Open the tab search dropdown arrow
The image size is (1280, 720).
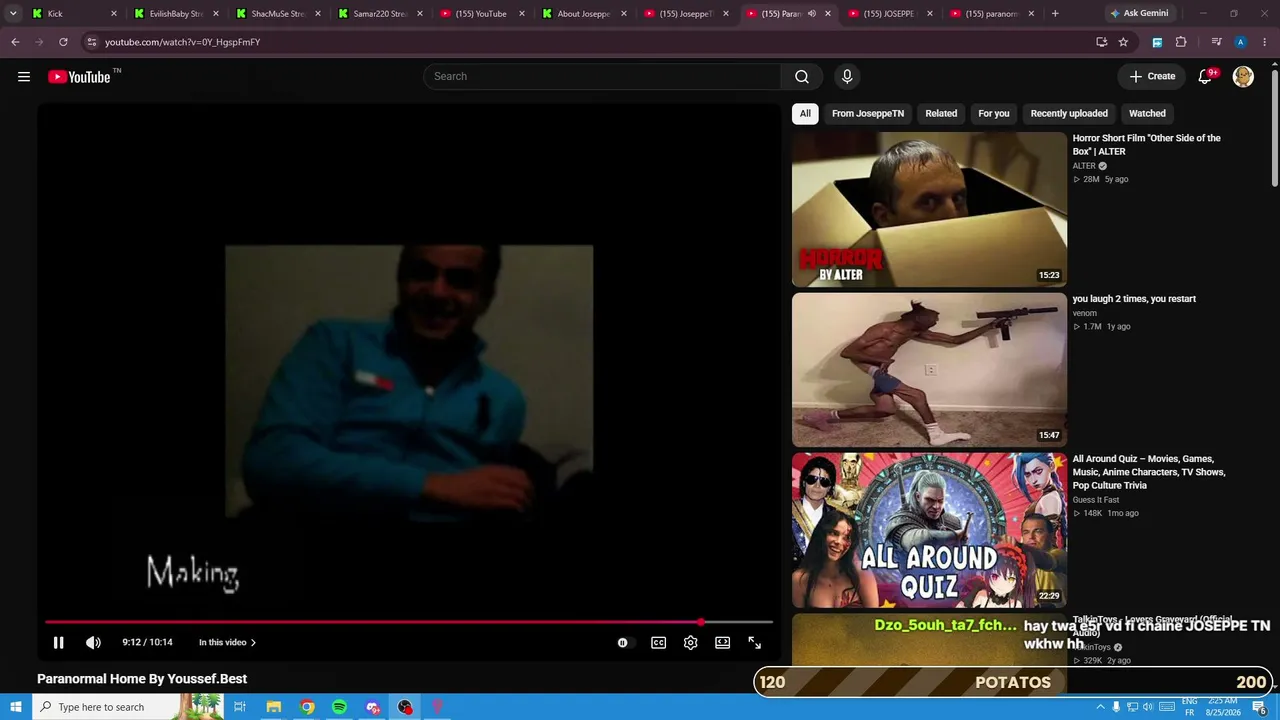13,14
